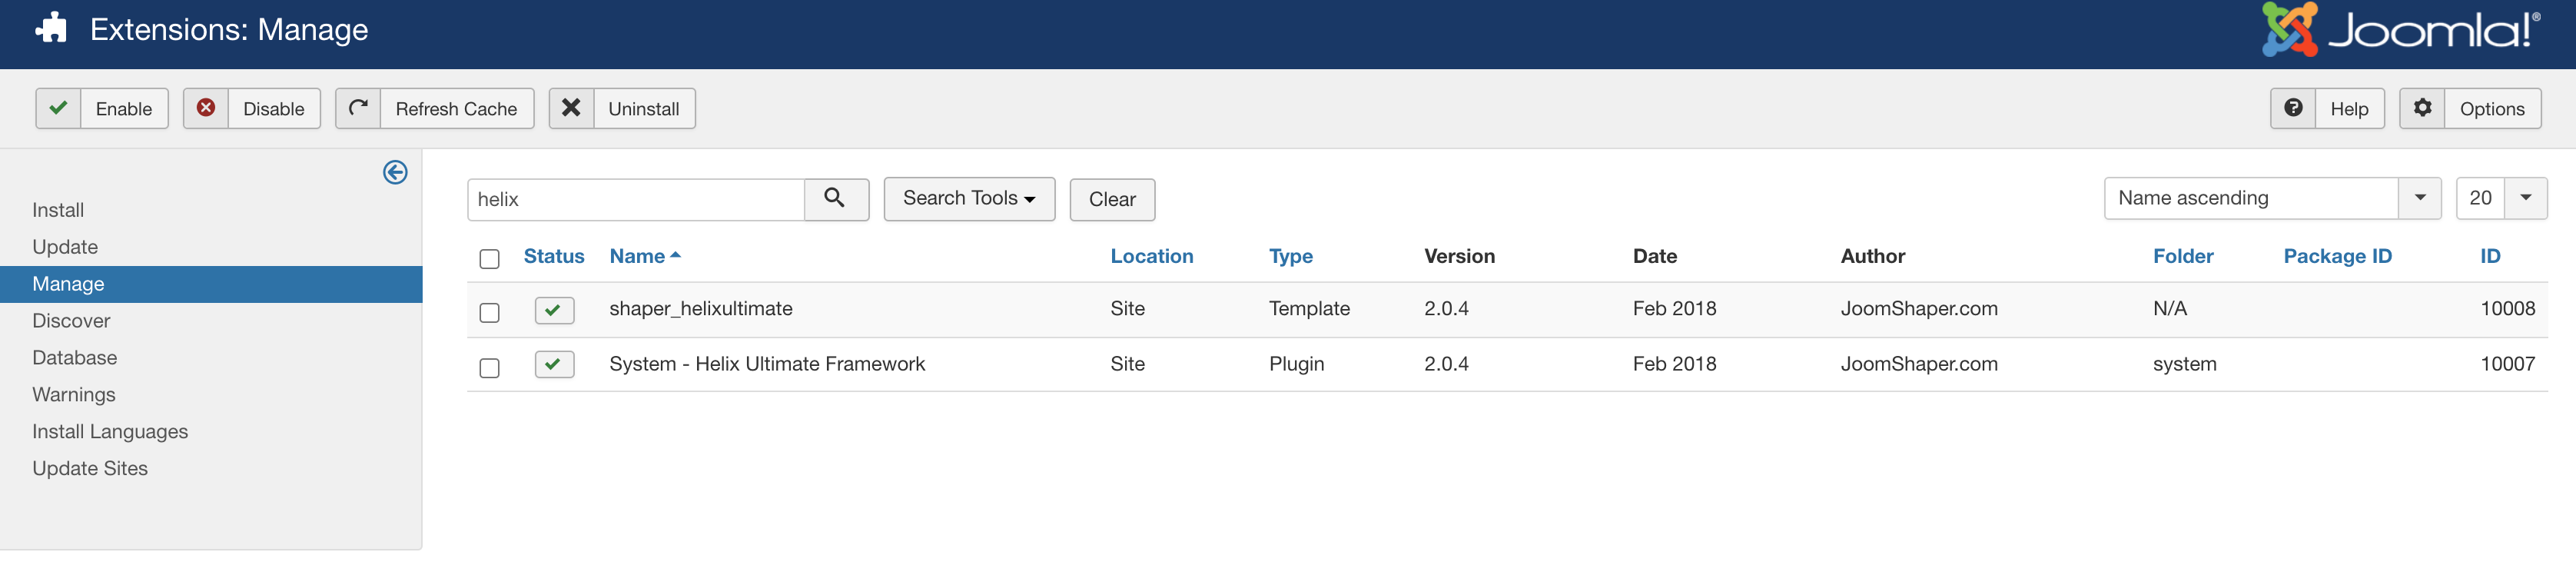Toggle status of Helix Ultimate Framework plugin
The height and width of the screenshot is (572, 2576).
click(x=554, y=365)
